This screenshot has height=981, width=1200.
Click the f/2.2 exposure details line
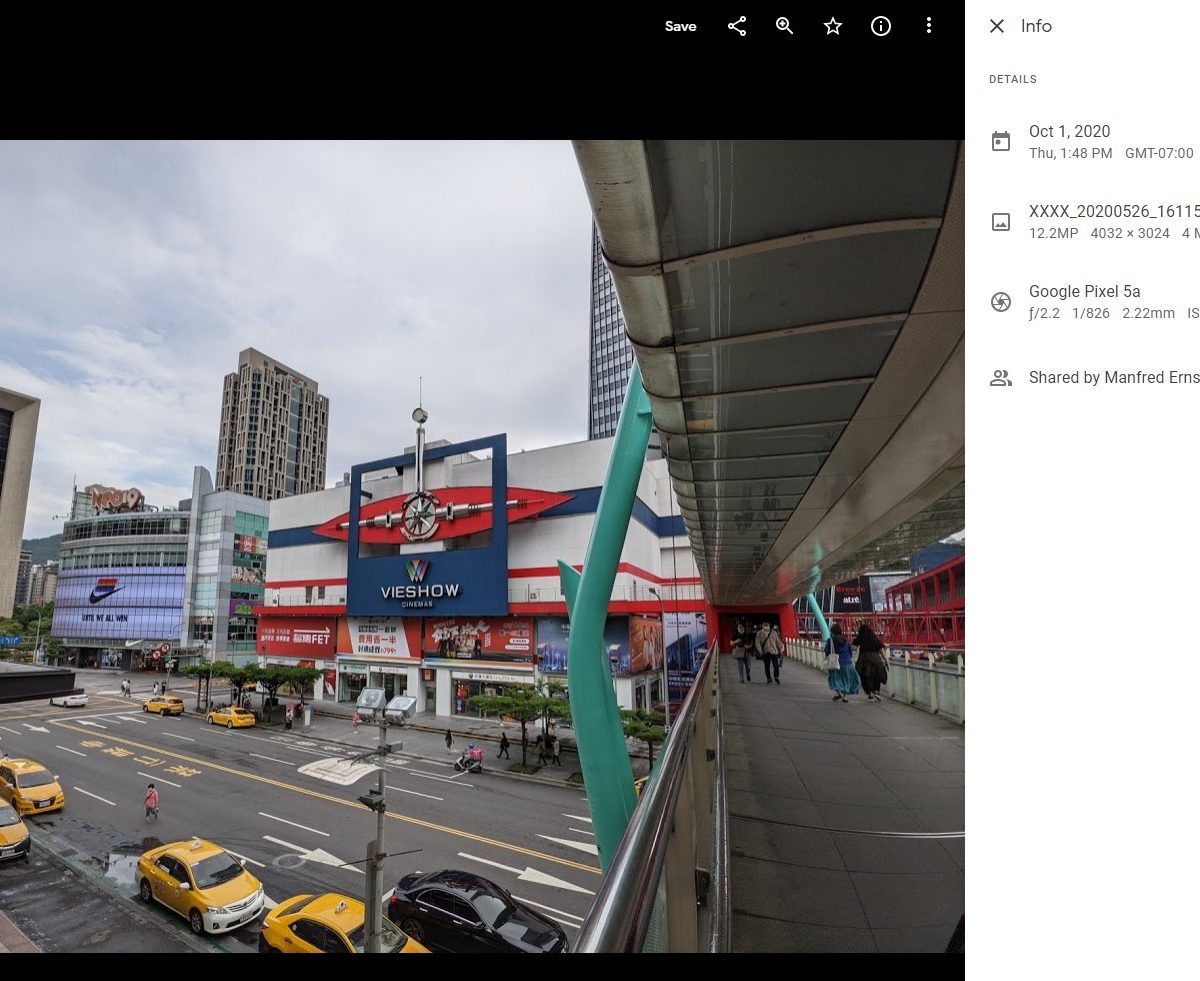[1102, 314]
